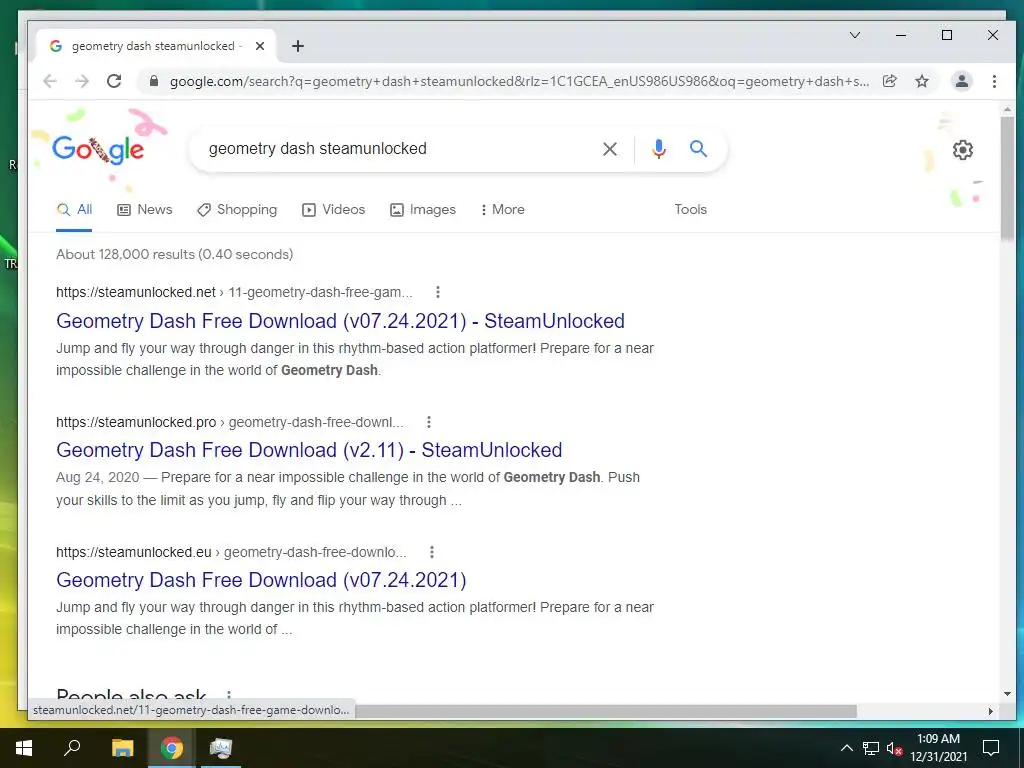Open File Explorer from the taskbar
Viewport: 1024px width, 768px height.
(123, 748)
